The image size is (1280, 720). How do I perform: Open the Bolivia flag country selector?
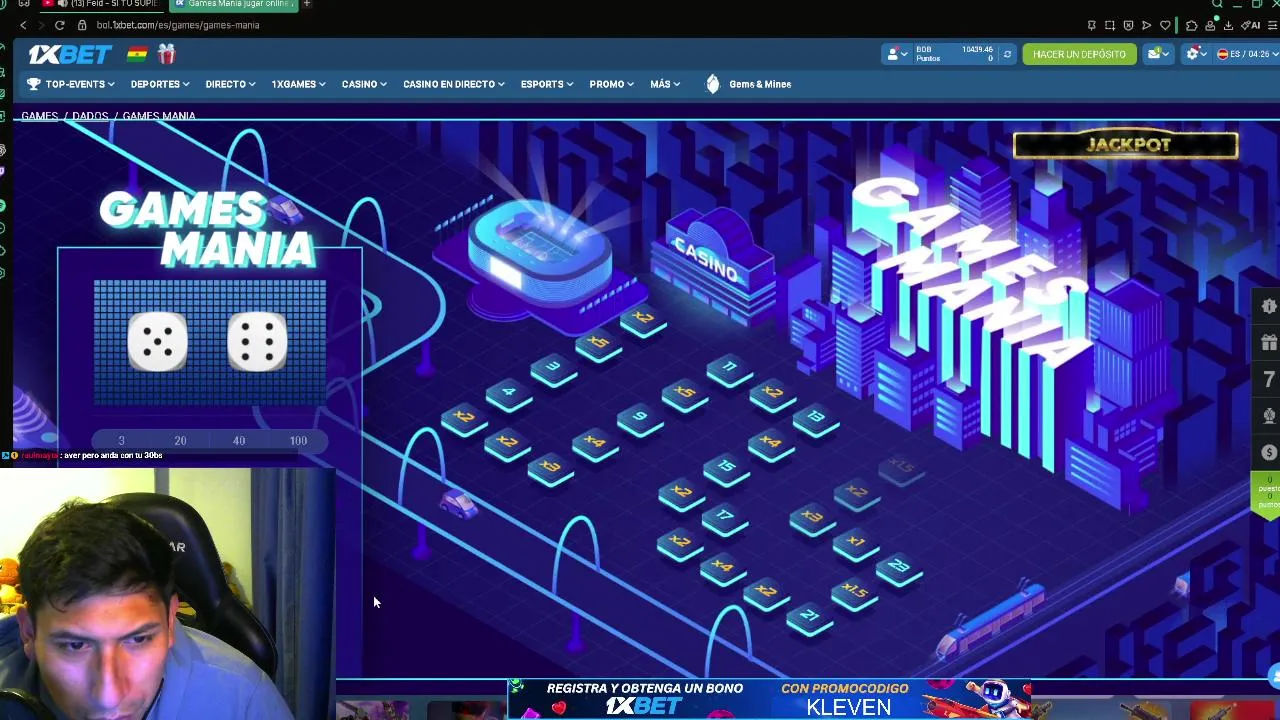tap(137, 54)
